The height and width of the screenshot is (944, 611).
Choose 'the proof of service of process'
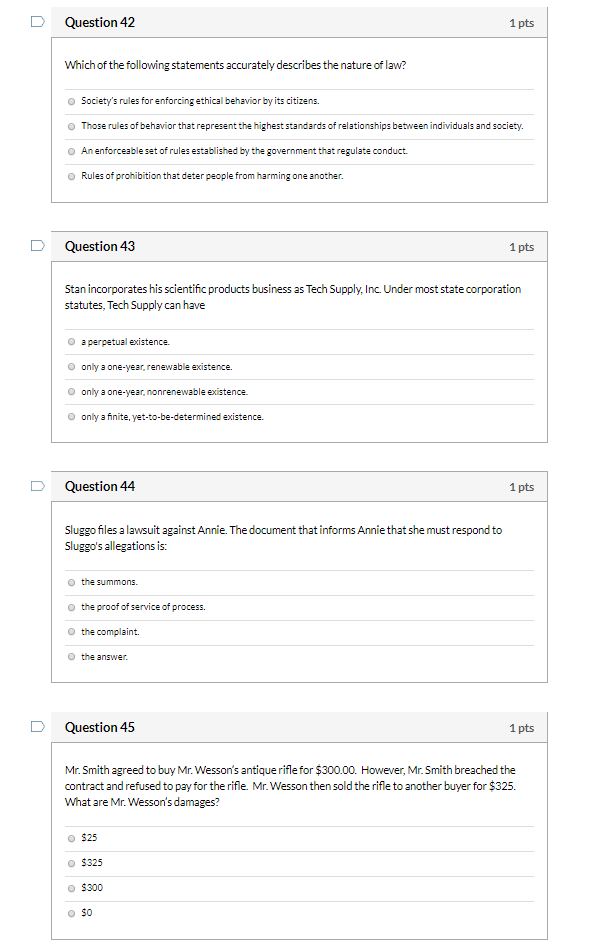click(x=71, y=606)
